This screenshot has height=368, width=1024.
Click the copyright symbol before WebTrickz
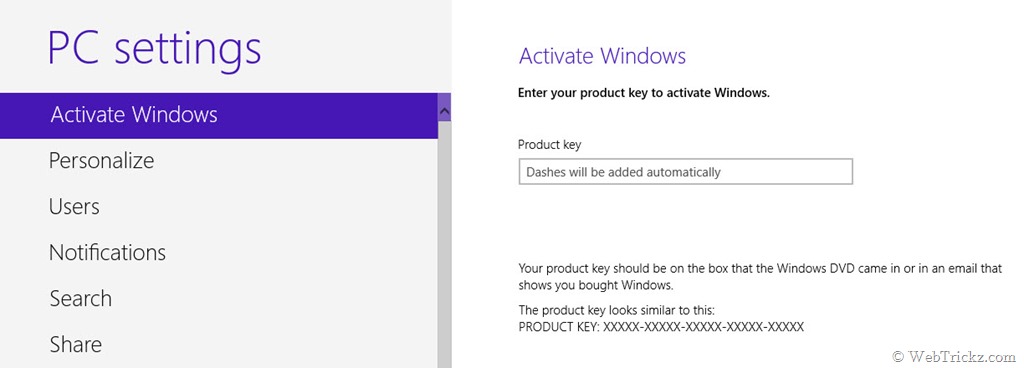click(898, 357)
